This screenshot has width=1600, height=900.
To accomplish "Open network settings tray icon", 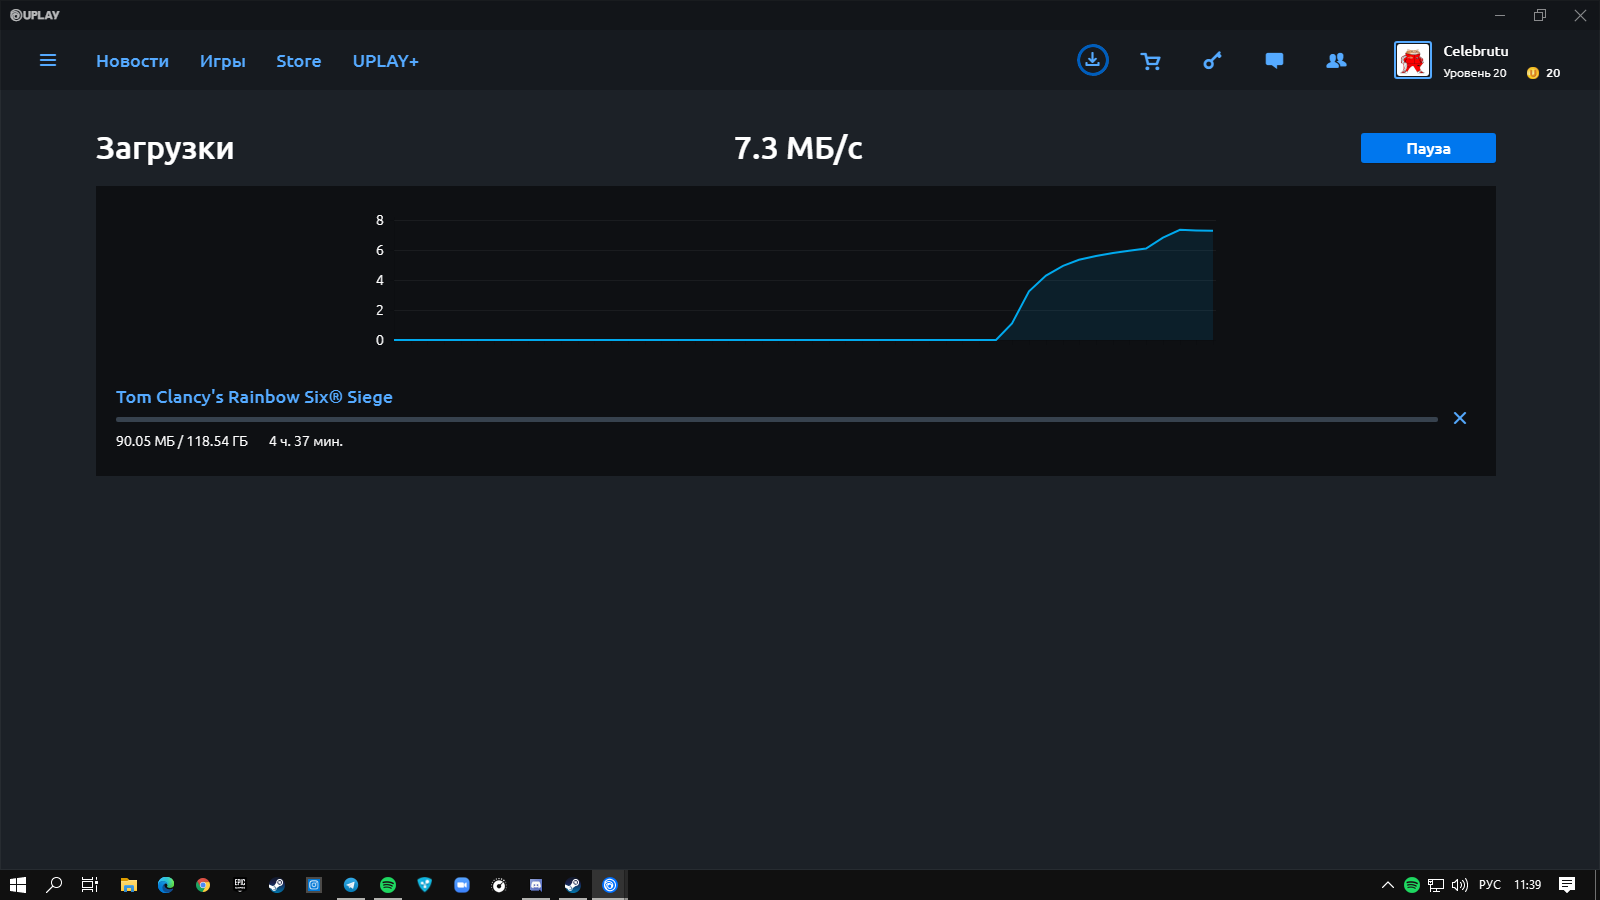I will click(x=1436, y=885).
